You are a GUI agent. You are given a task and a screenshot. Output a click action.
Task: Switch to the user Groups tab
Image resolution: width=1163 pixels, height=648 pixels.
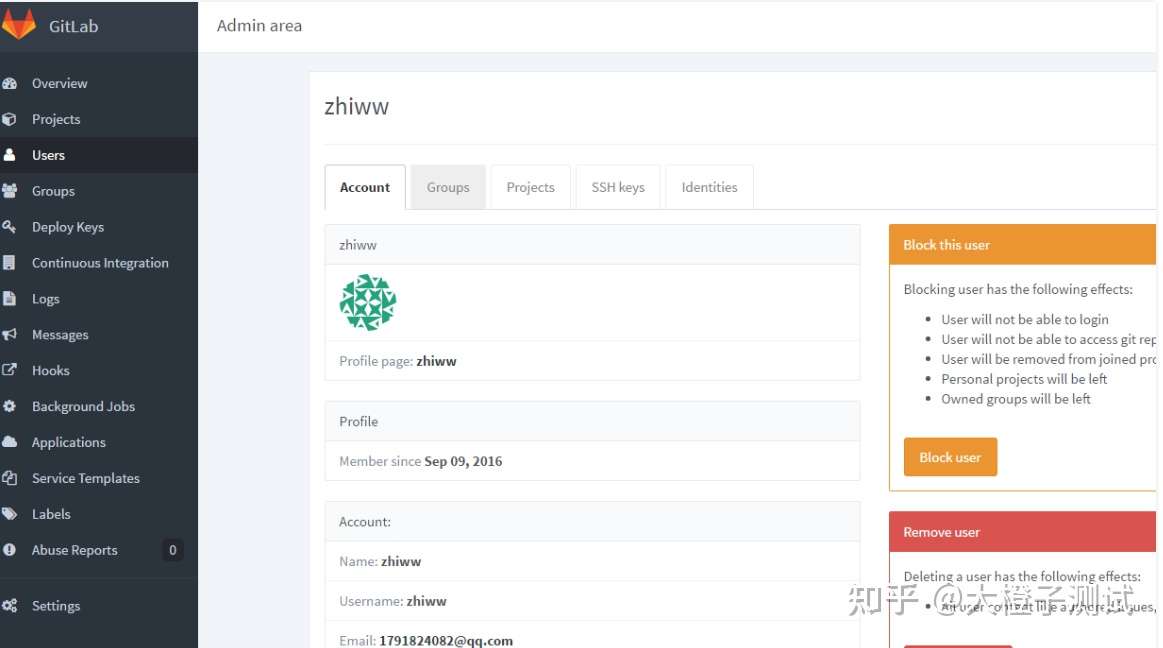448,188
